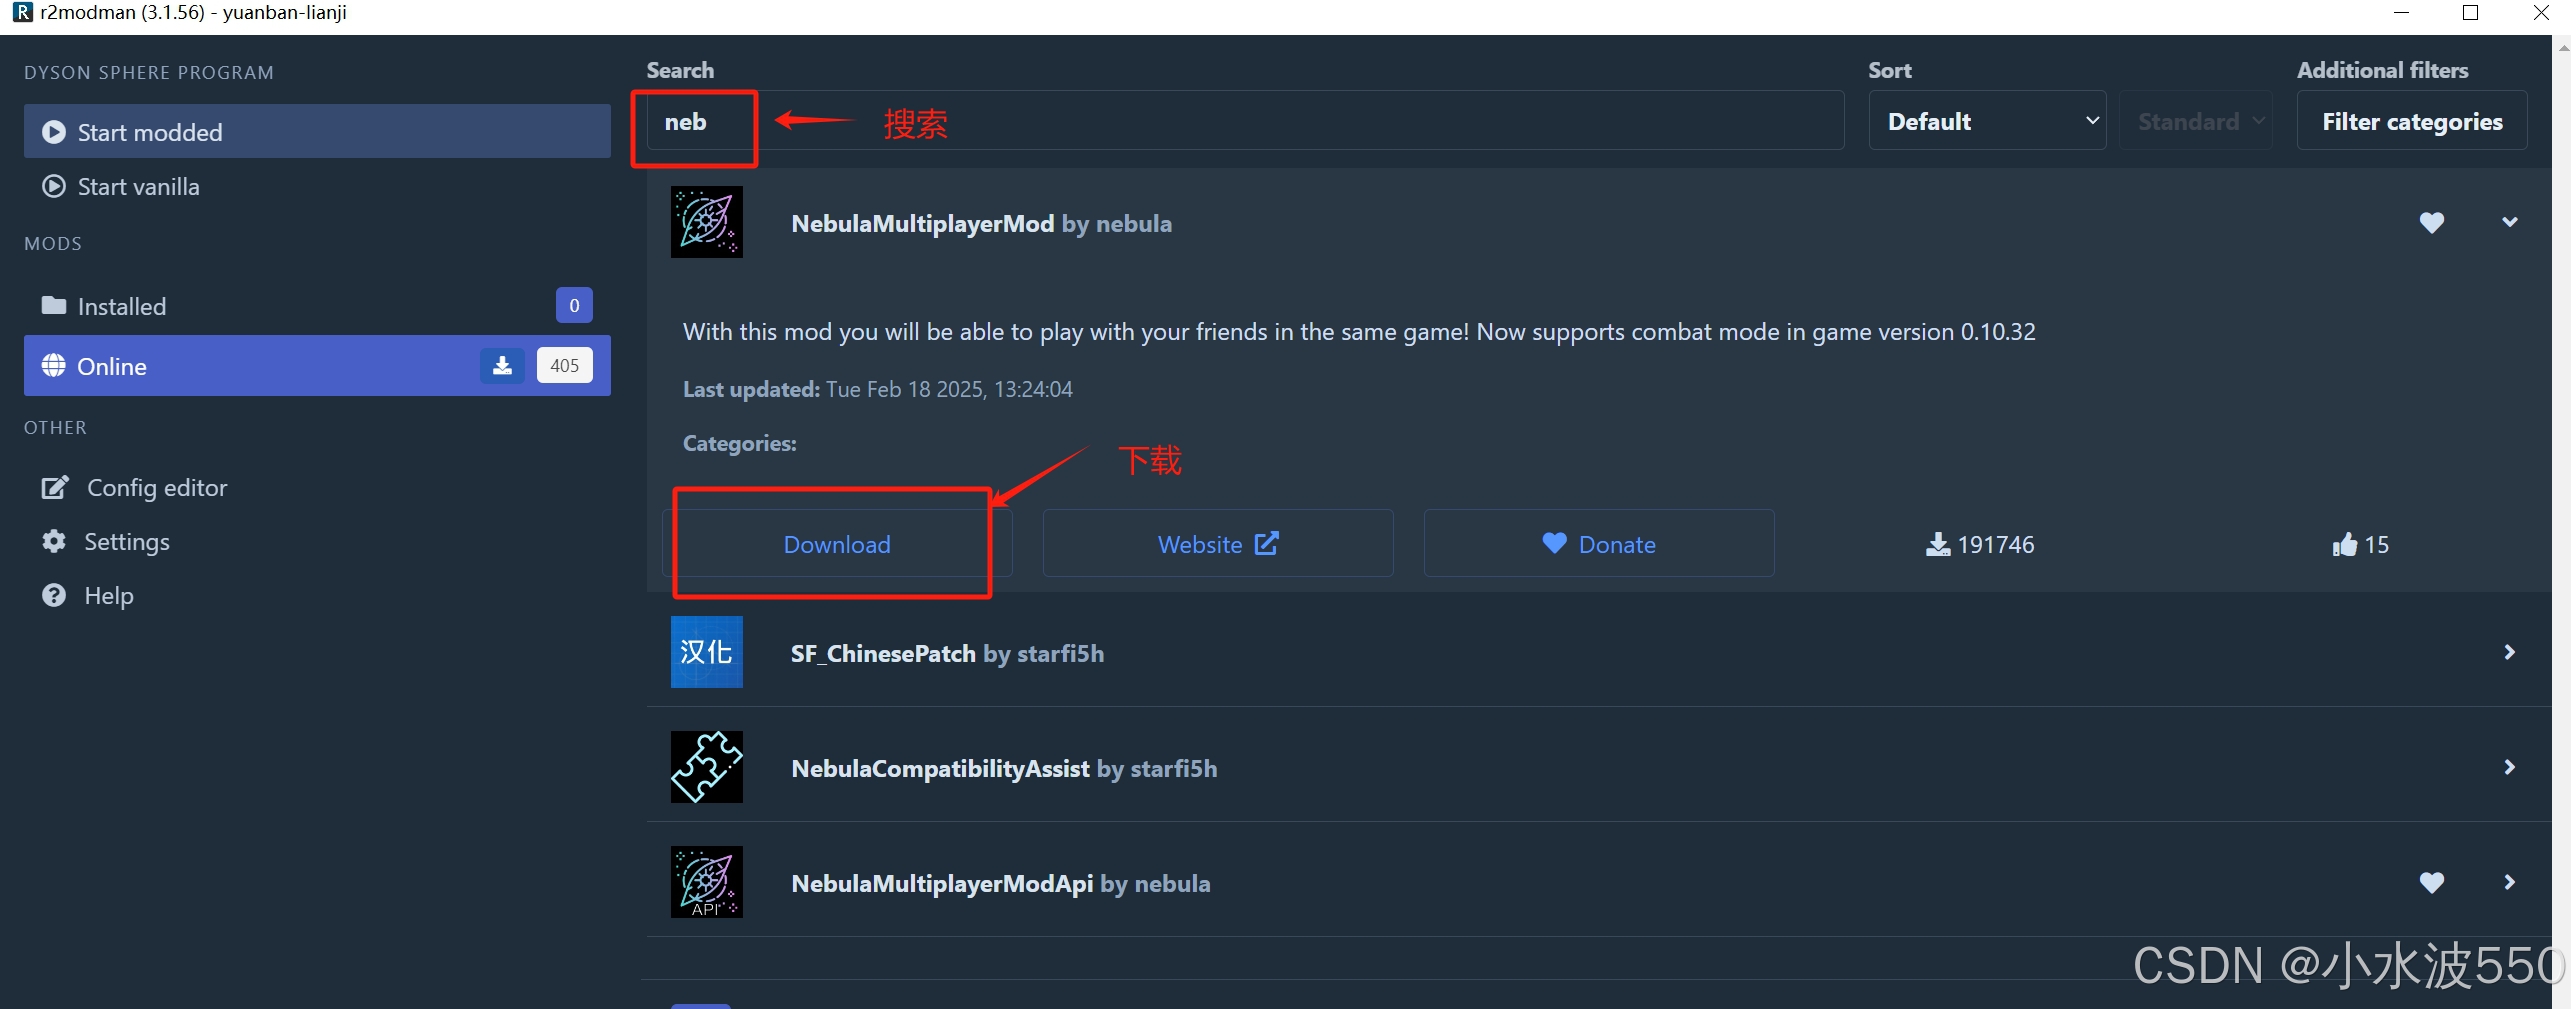Image resolution: width=2571 pixels, height=1009 pixels.
Task: Expand the SF_ChinesePatch entry
Action: pyautogui.click(x=2510, y=652)
